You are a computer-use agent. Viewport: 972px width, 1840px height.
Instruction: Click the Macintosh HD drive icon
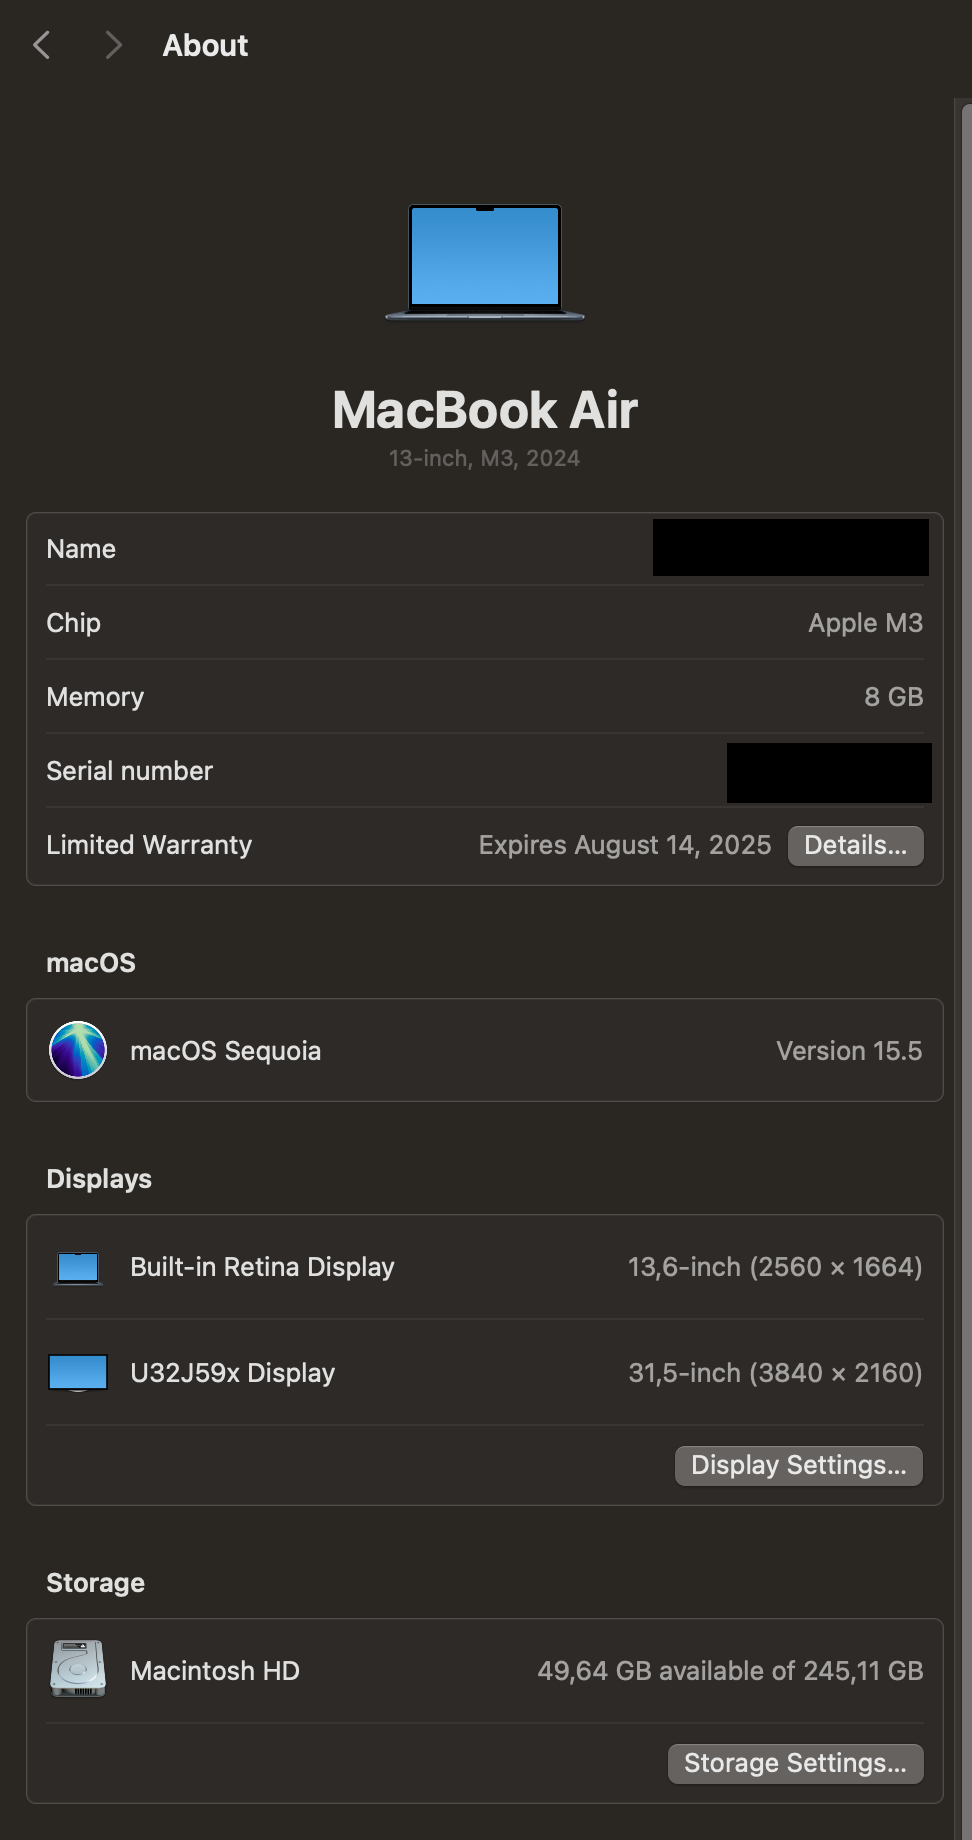coord(78,1669)
